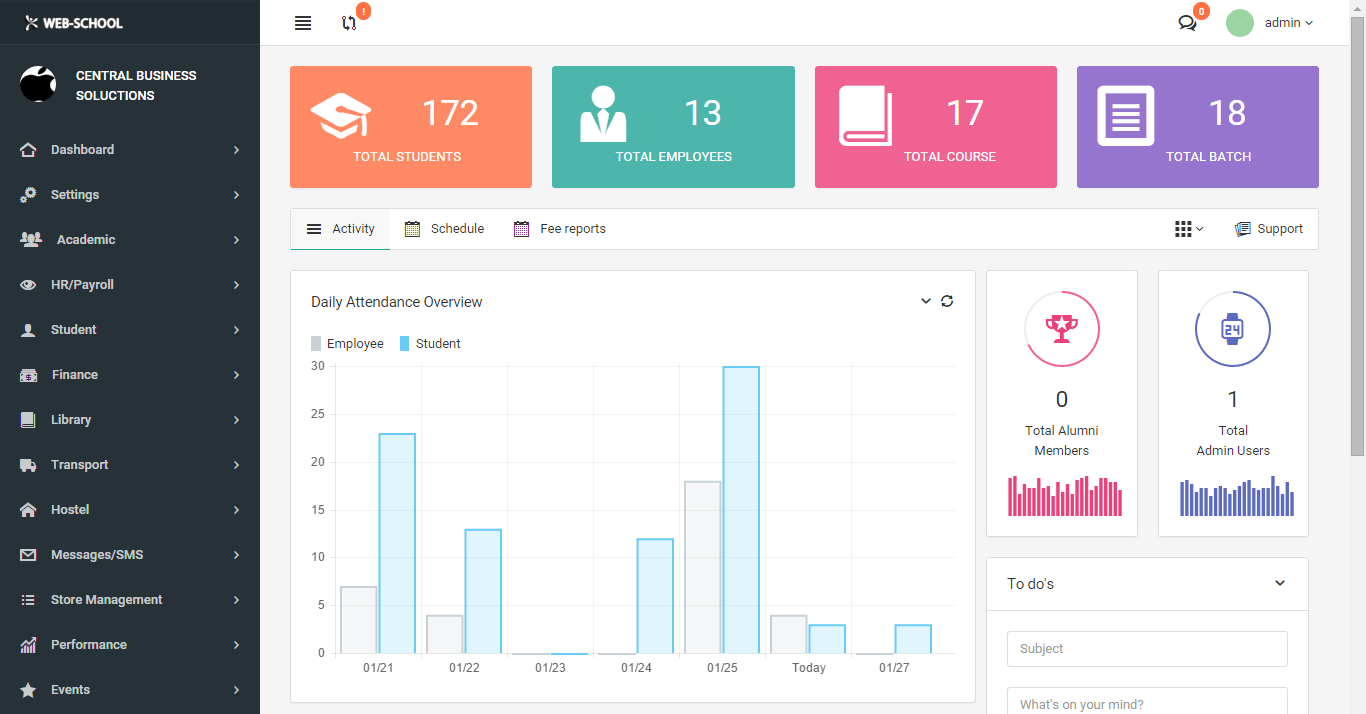
Task: Click the Subject input field
Action: [x=1146, y=649]
